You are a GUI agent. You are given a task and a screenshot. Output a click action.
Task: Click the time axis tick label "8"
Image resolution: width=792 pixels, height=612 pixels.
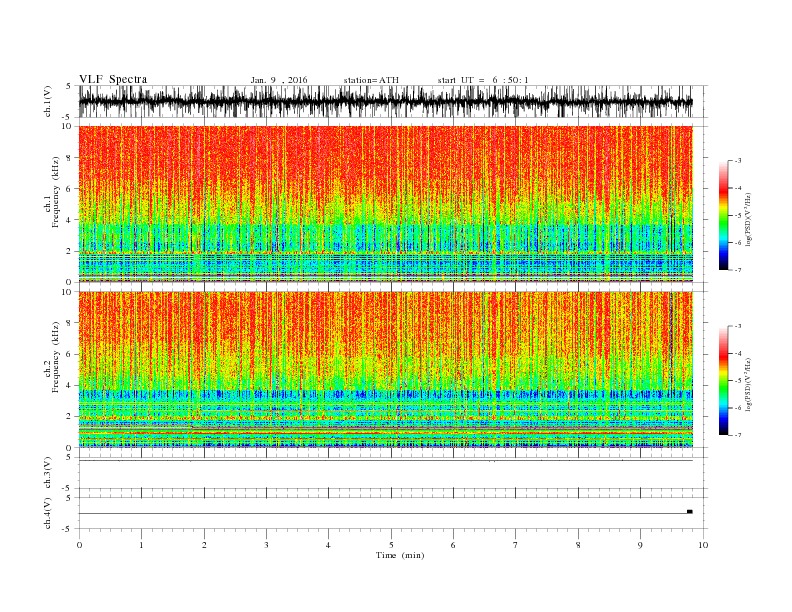point(578,545)
